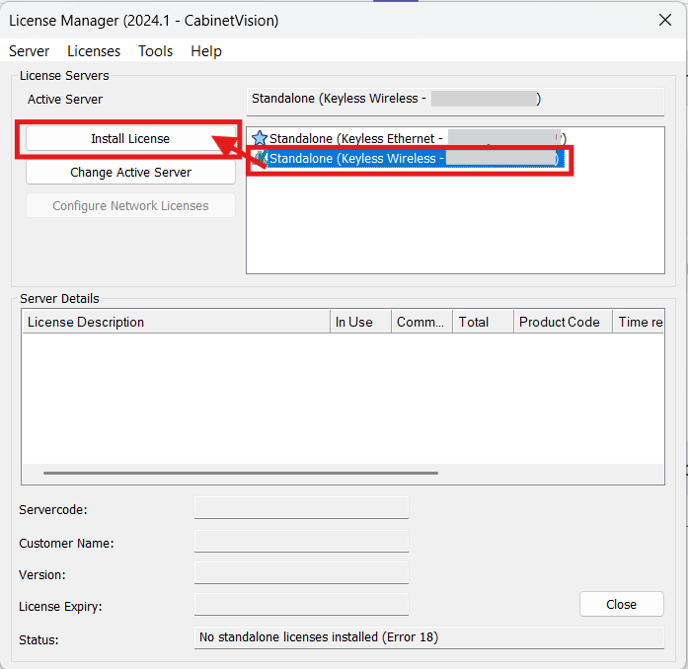Open the Licenses menu

[x=93, y=51]
